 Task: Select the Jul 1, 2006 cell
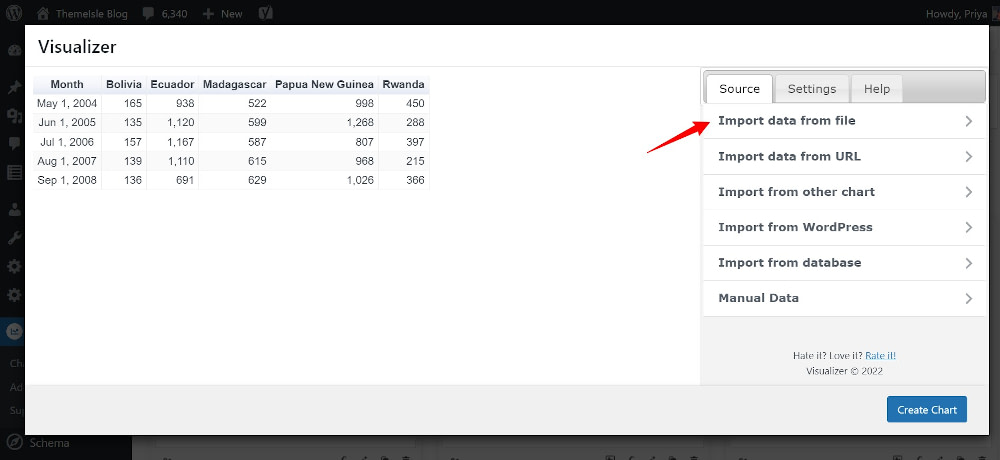click(67, 142)
